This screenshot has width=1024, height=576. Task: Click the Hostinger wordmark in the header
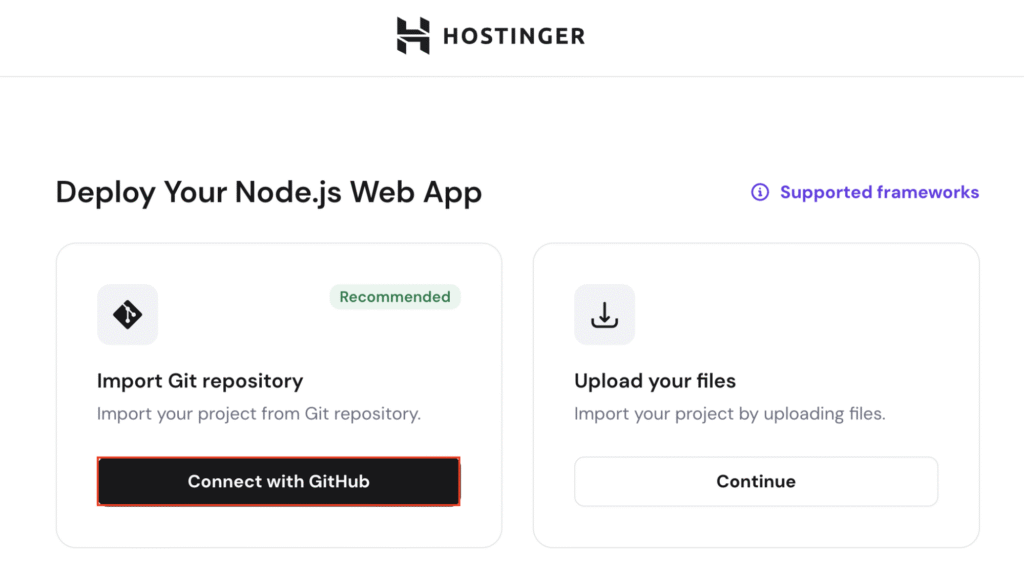point(513,36)
